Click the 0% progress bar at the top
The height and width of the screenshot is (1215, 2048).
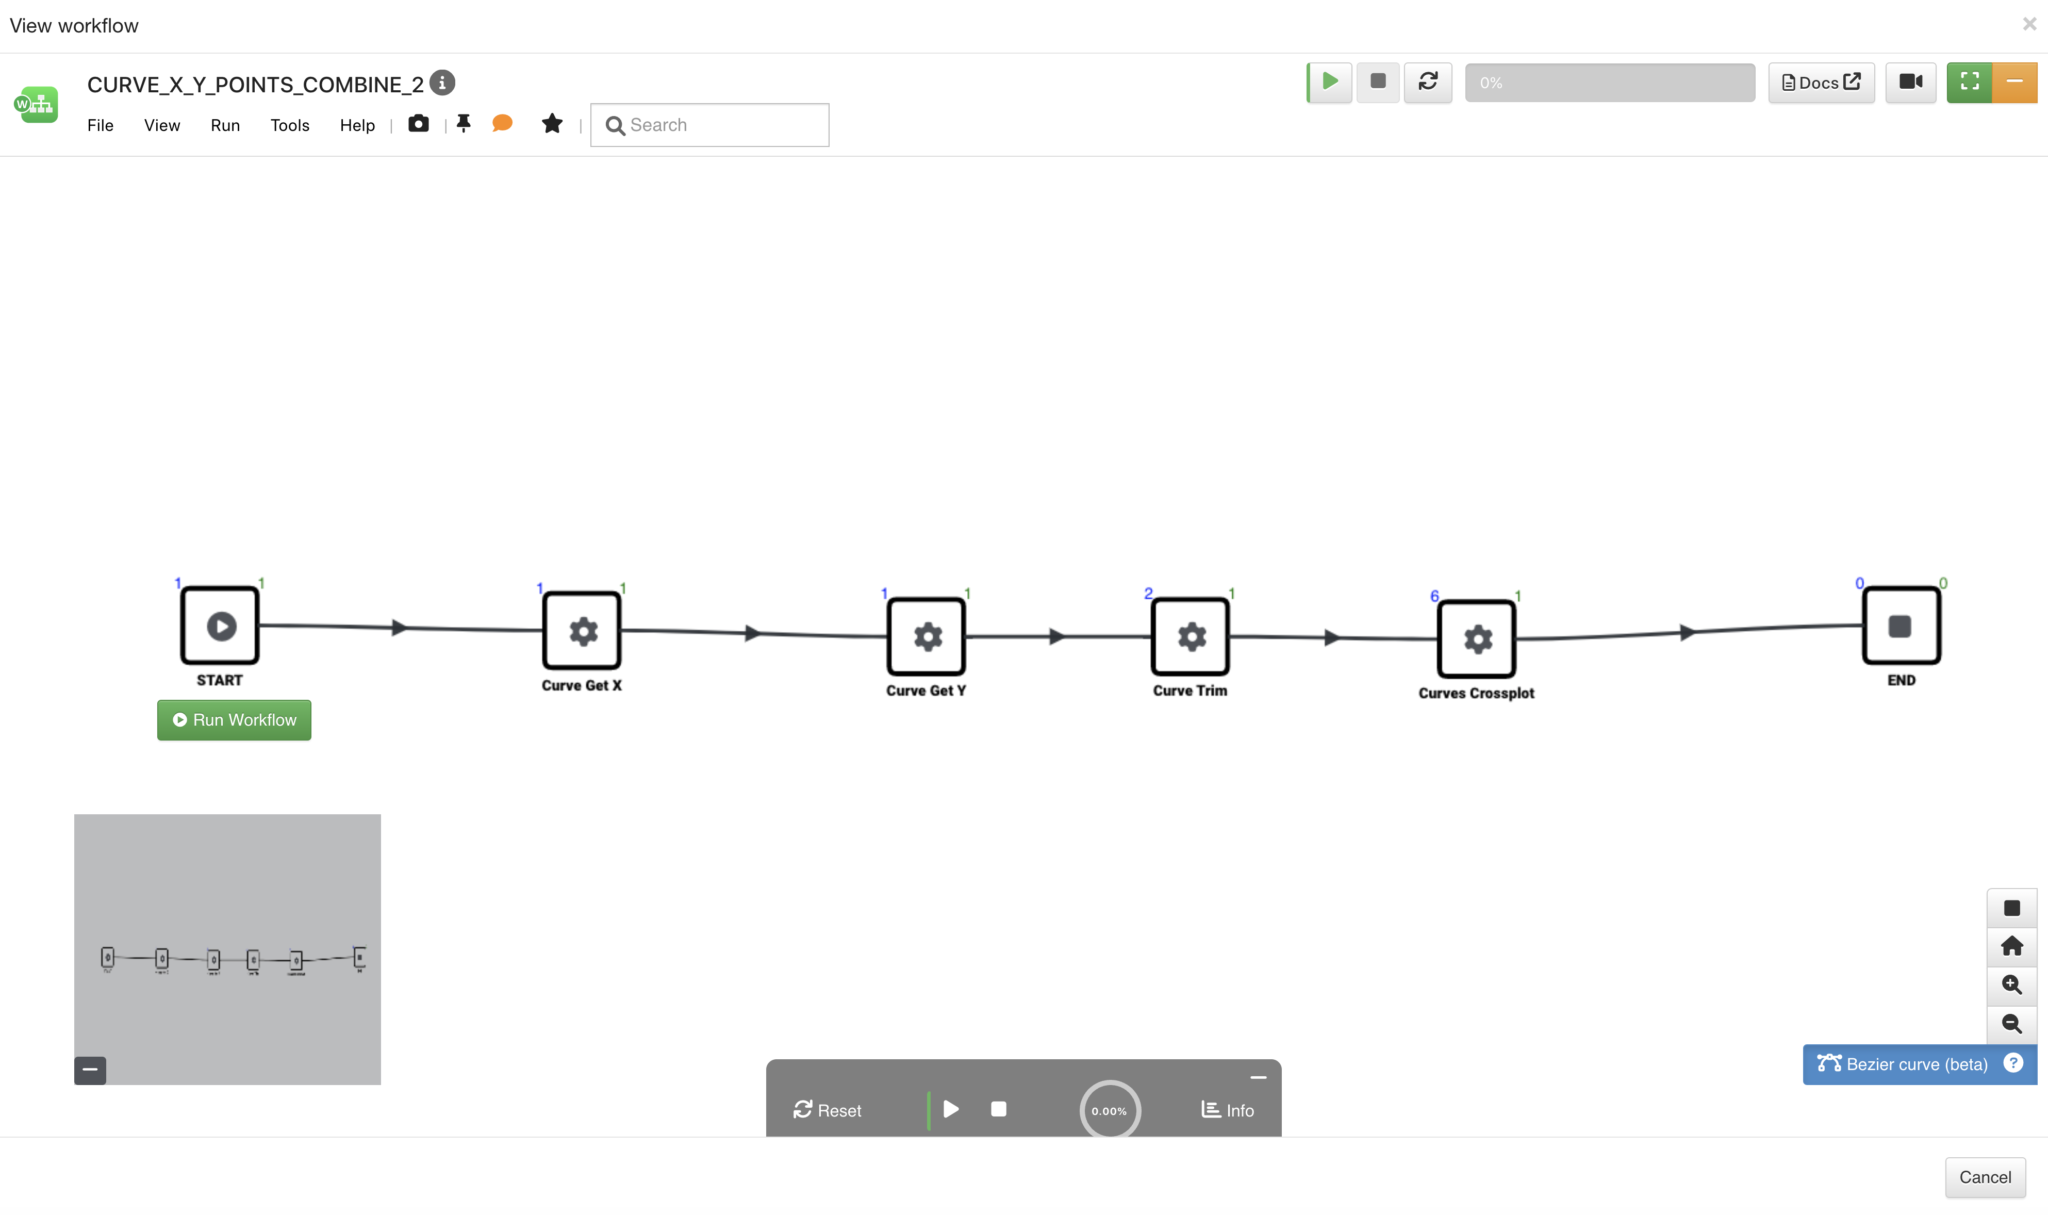(1608, 82)
